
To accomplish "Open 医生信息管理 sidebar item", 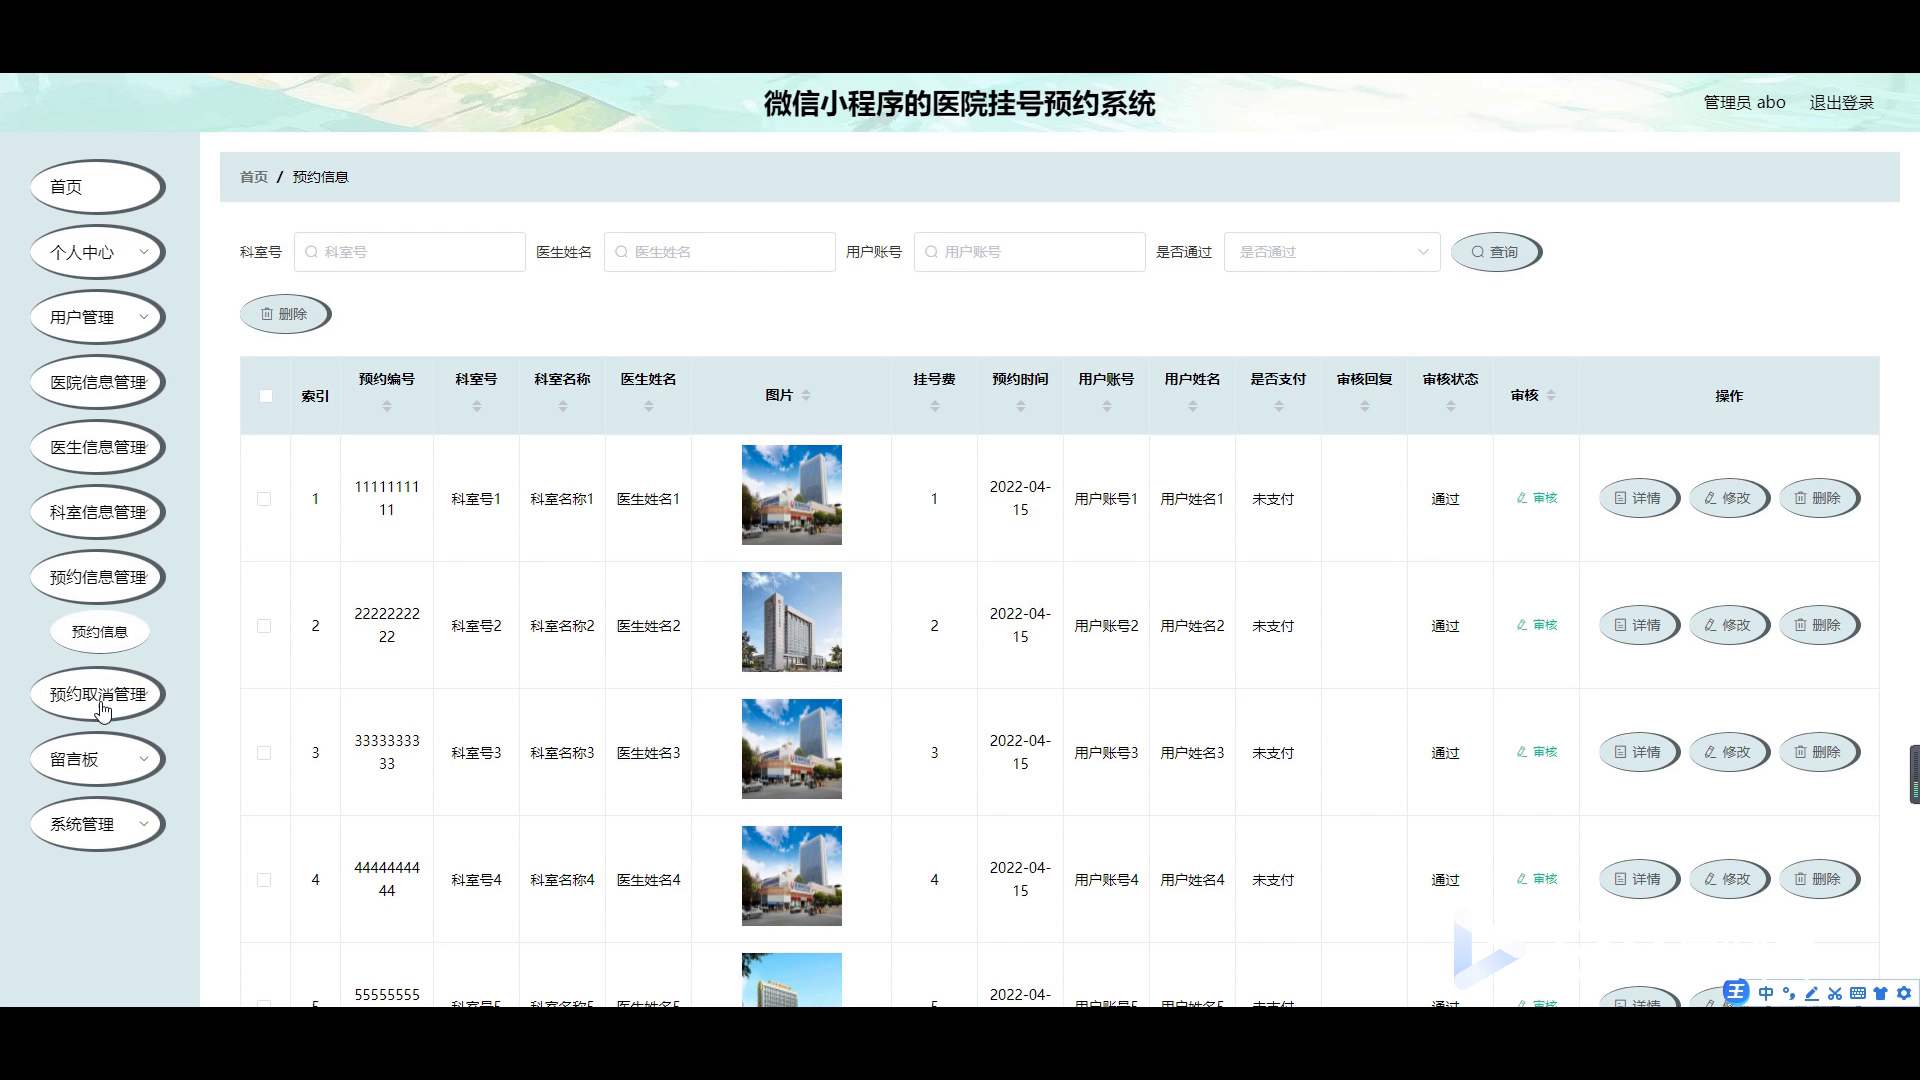I will point(97,447).
